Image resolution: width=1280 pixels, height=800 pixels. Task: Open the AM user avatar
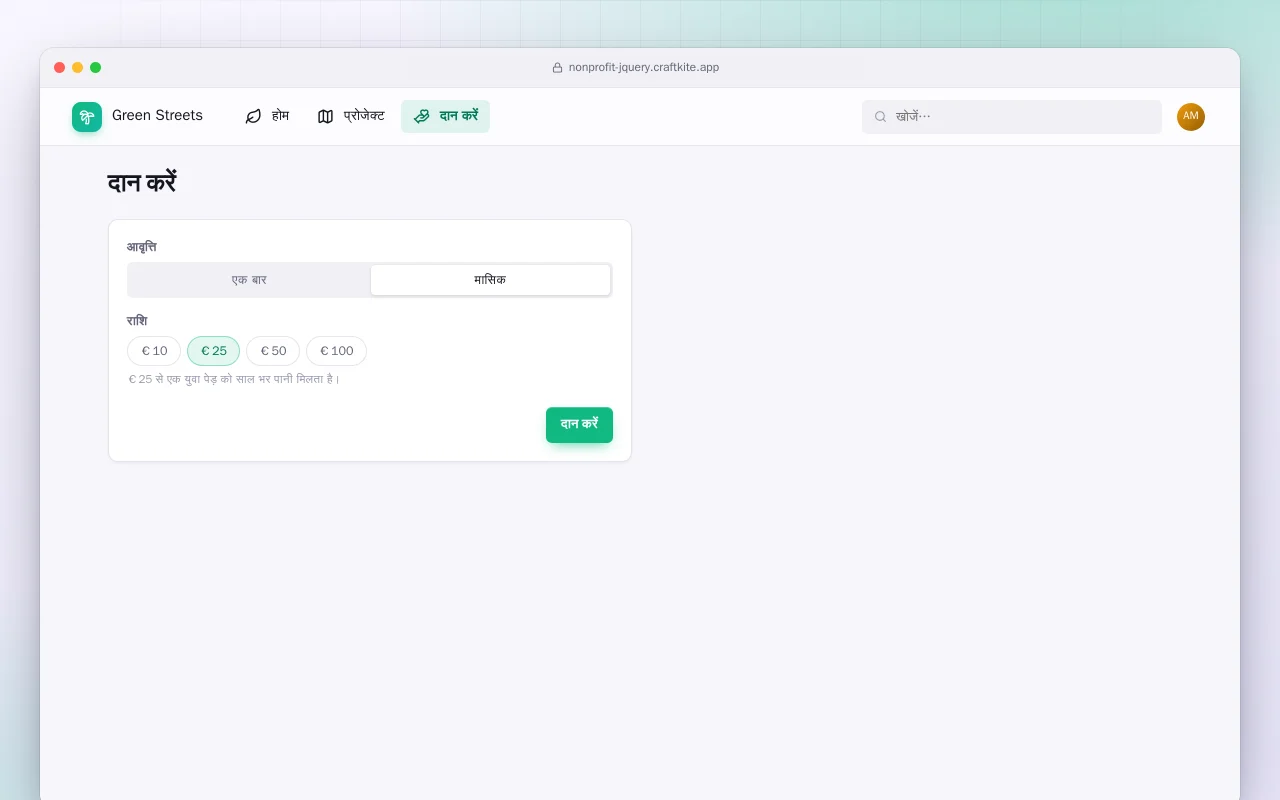pyautogui.click(x=1191, y=117)
